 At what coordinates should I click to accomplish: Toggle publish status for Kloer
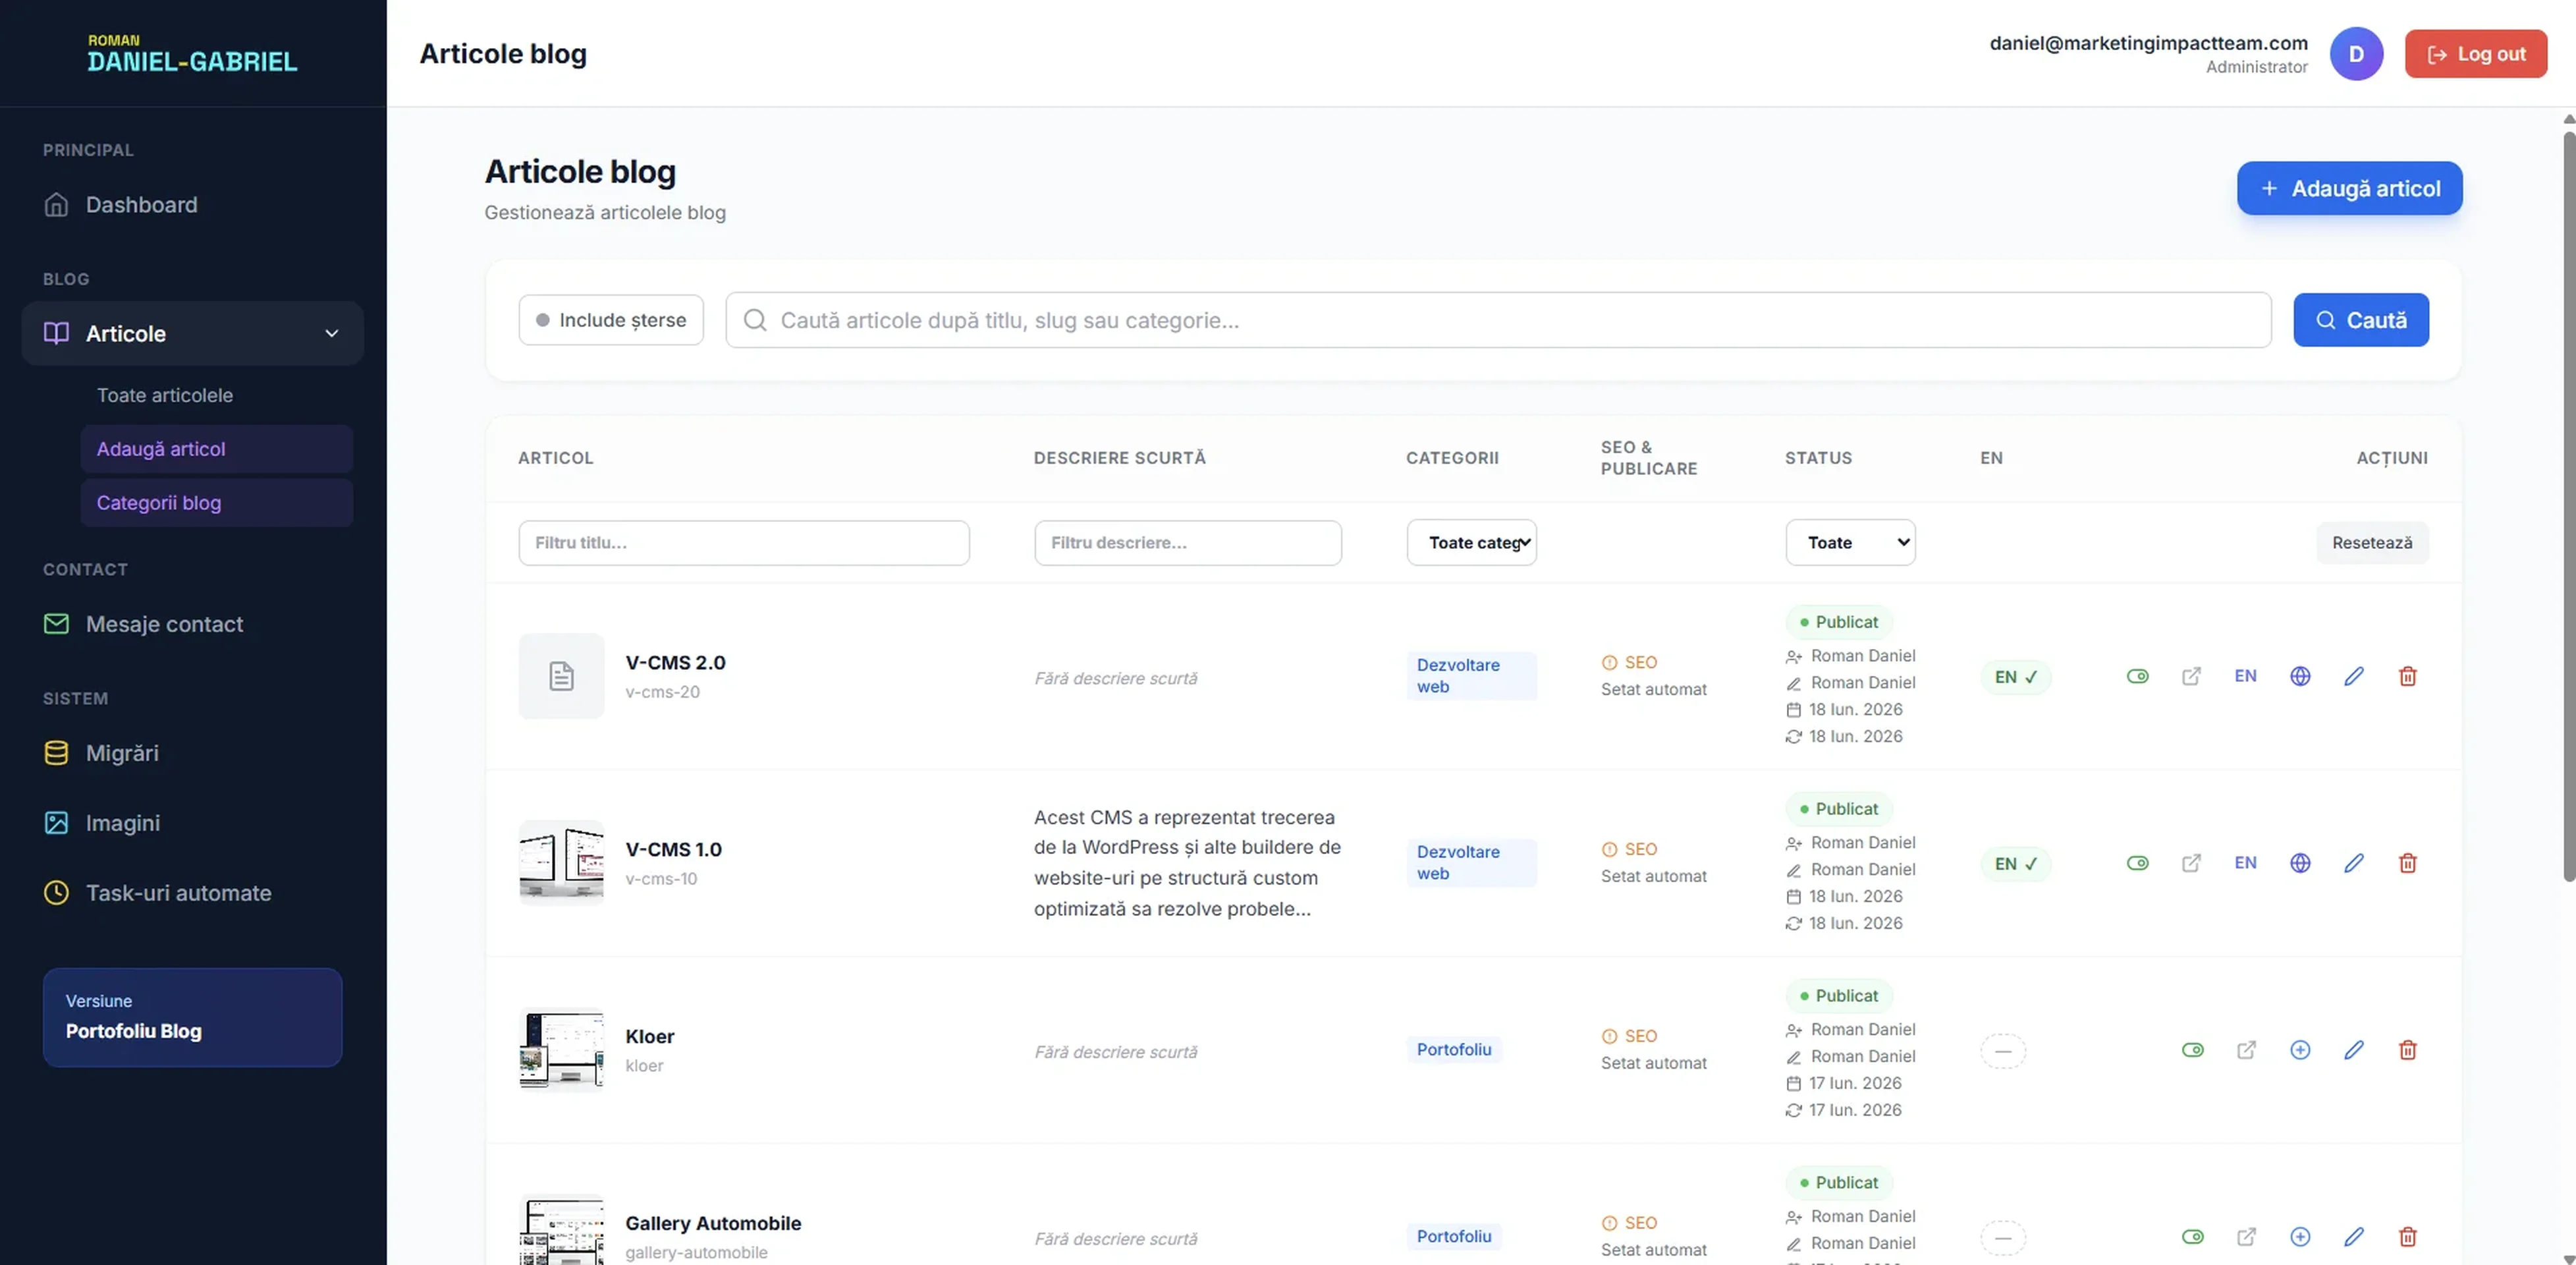point(2192,1050)
